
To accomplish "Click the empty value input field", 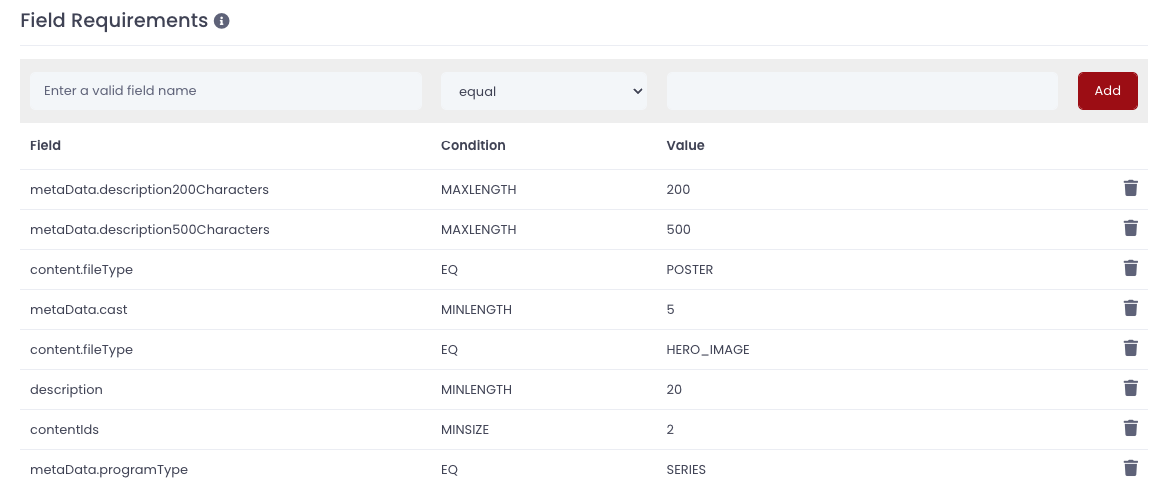I will coord(863,91).
